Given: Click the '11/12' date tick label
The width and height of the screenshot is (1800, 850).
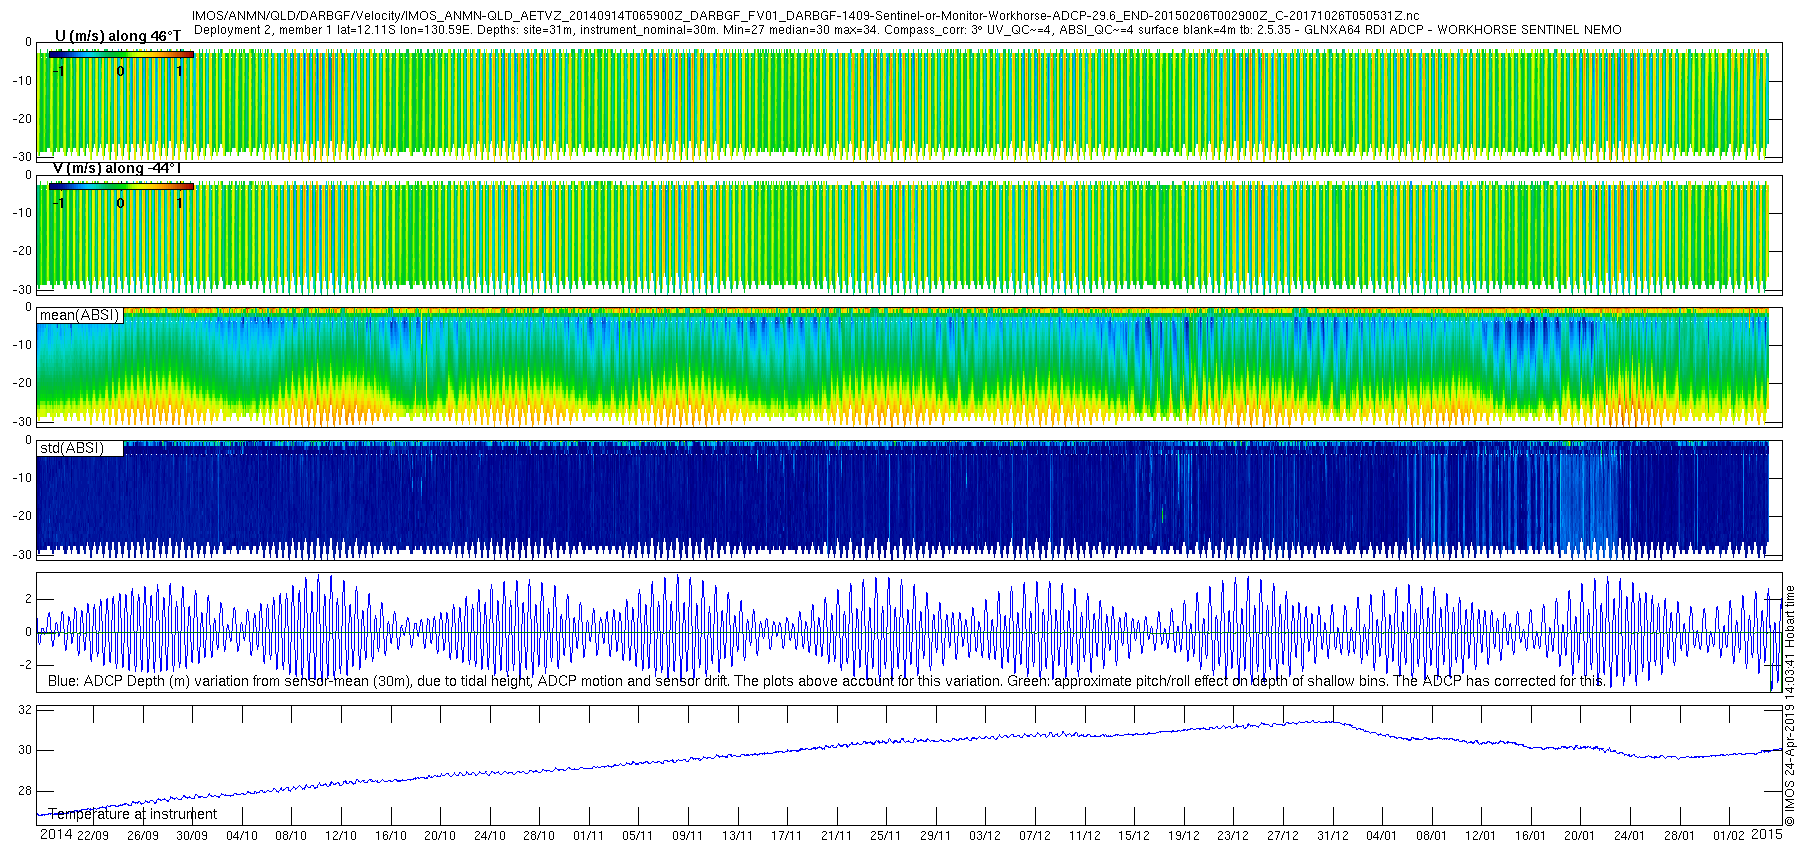Looking at the screenshot, I should tap(1085, 836).
